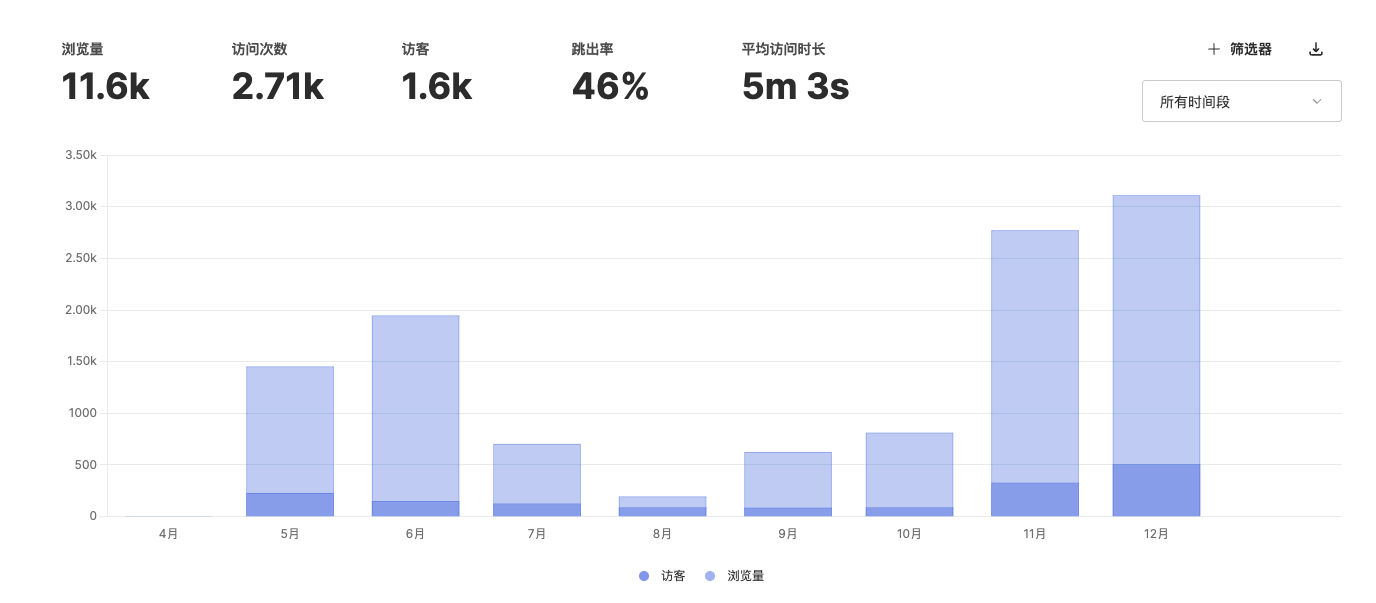Click the 12月 visitors dark bar segment

point(1156,490)
